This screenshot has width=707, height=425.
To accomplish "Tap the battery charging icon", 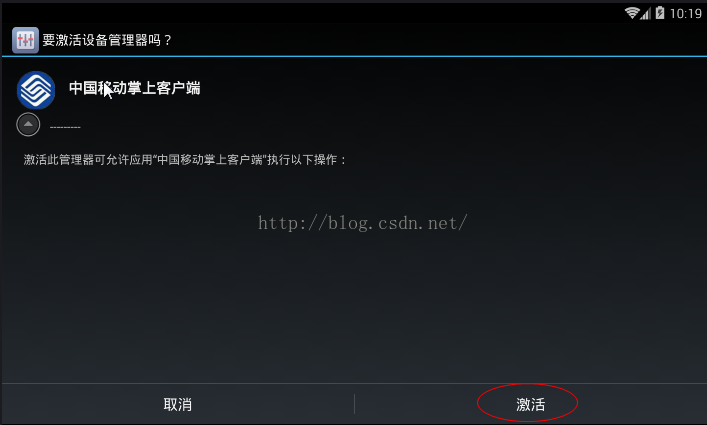I will 660,13.
